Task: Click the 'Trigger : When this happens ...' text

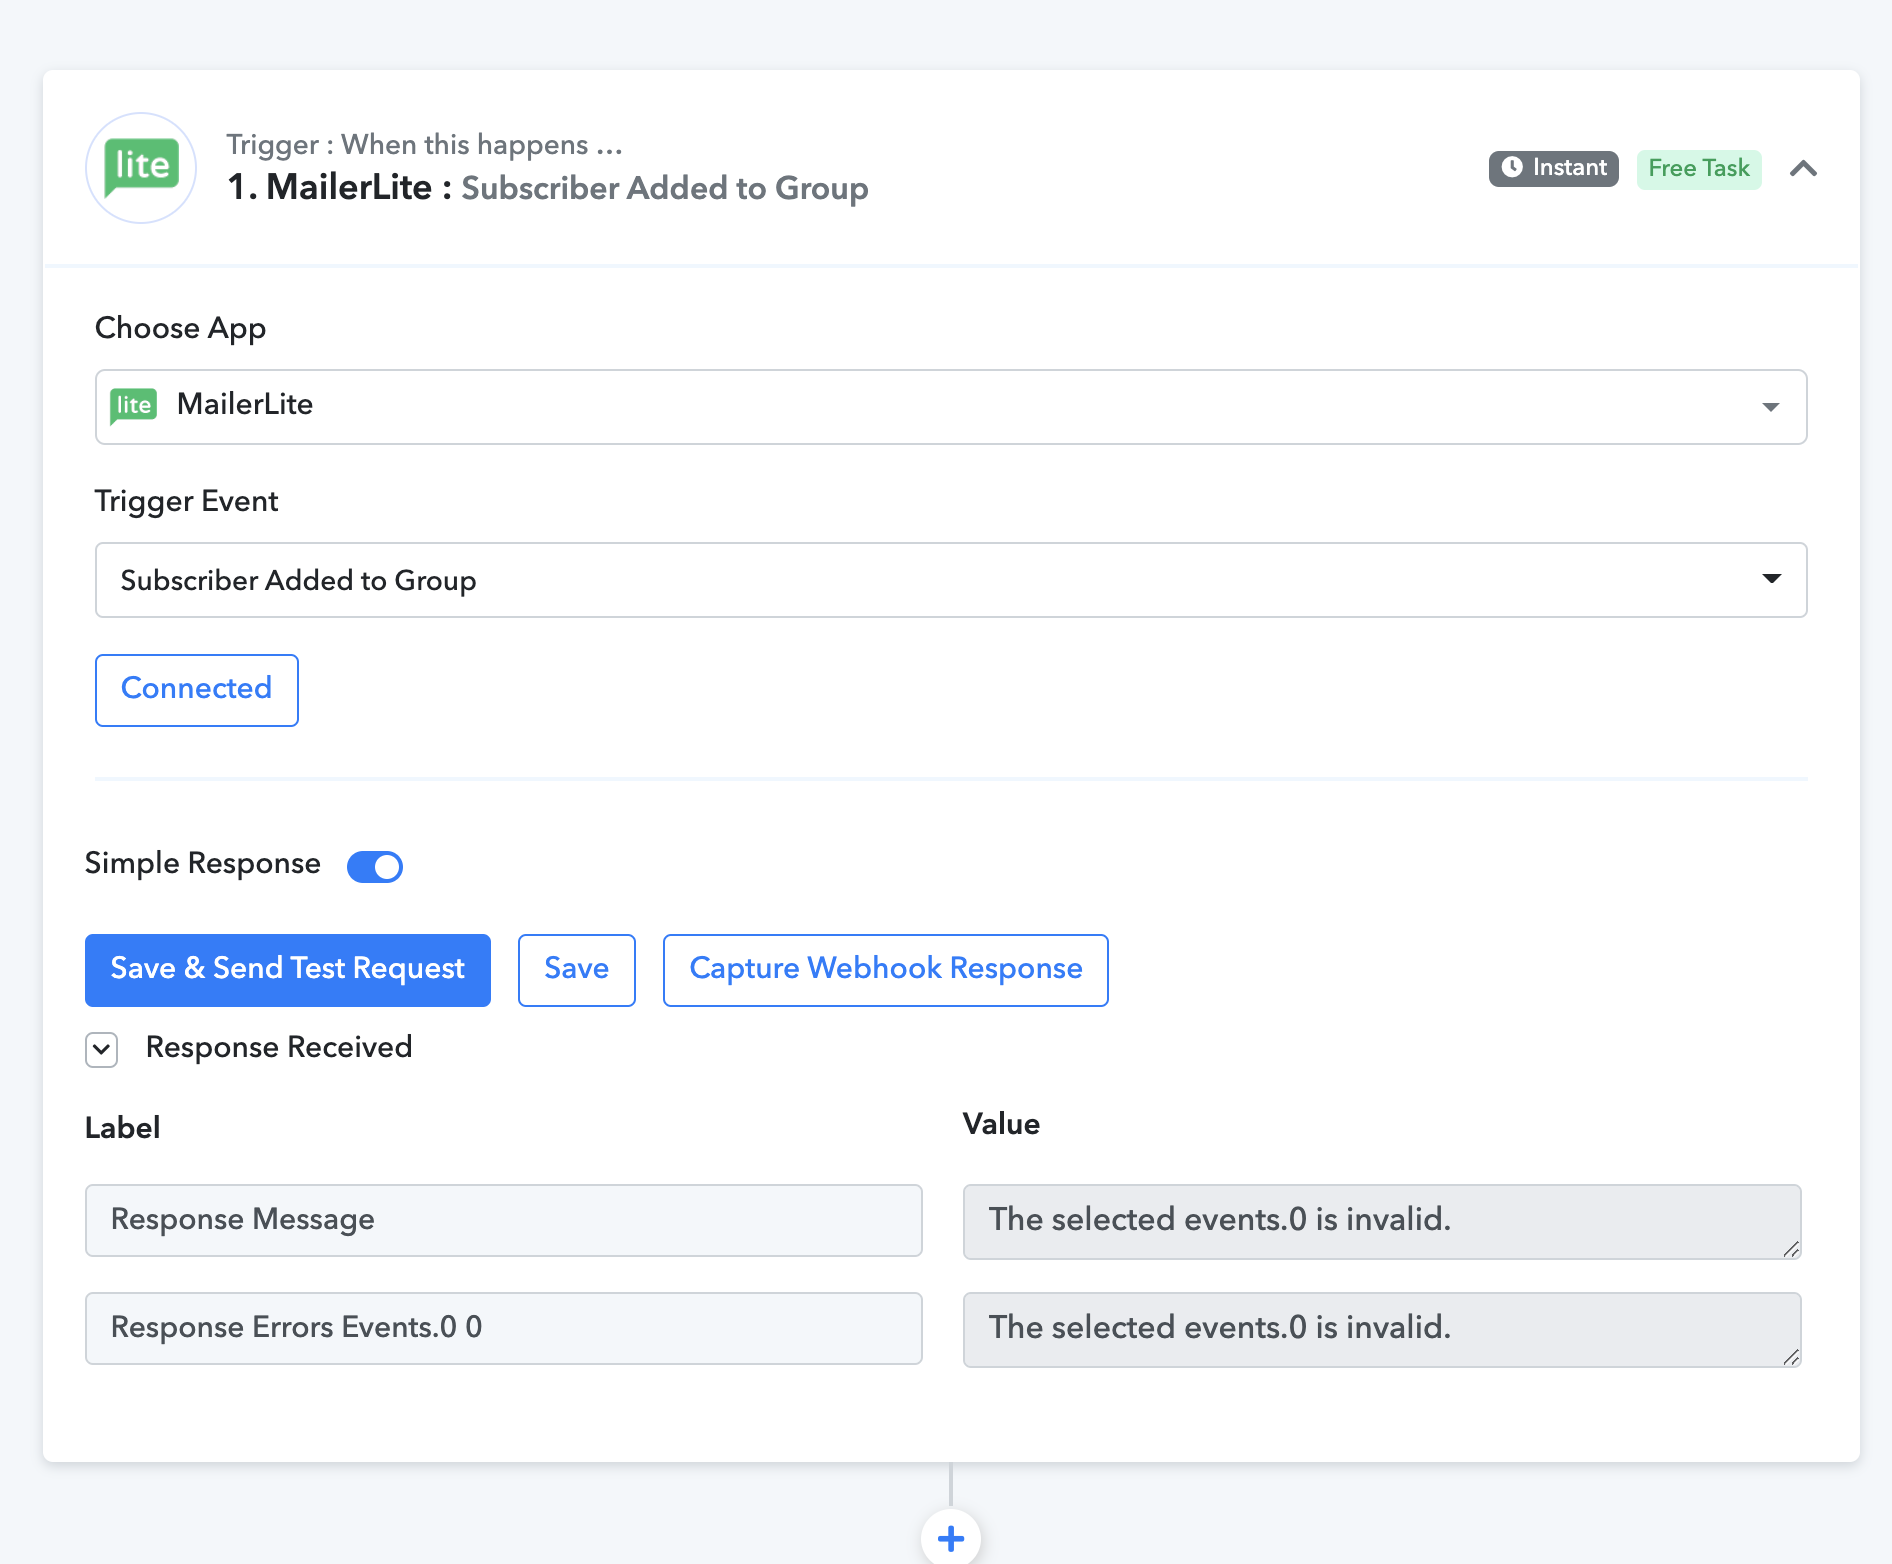Action: click(x=424, y=145)
